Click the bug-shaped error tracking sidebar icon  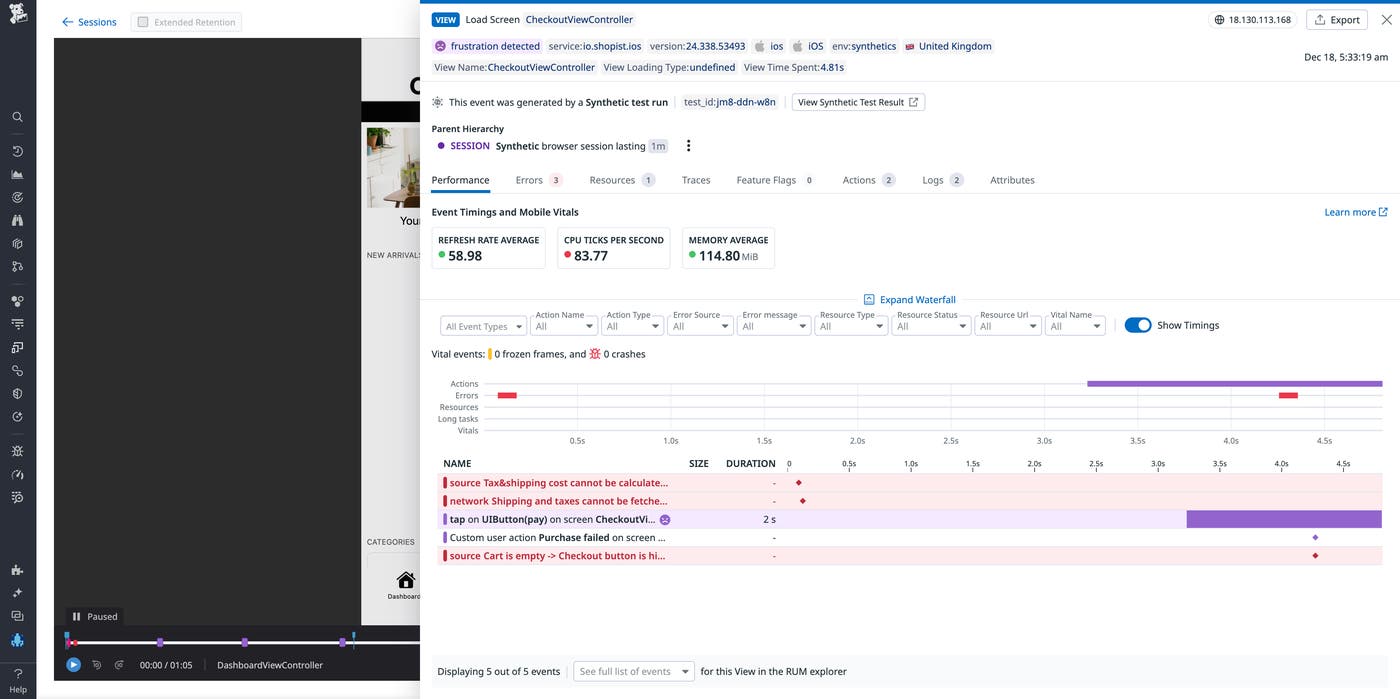coord(16,450)
